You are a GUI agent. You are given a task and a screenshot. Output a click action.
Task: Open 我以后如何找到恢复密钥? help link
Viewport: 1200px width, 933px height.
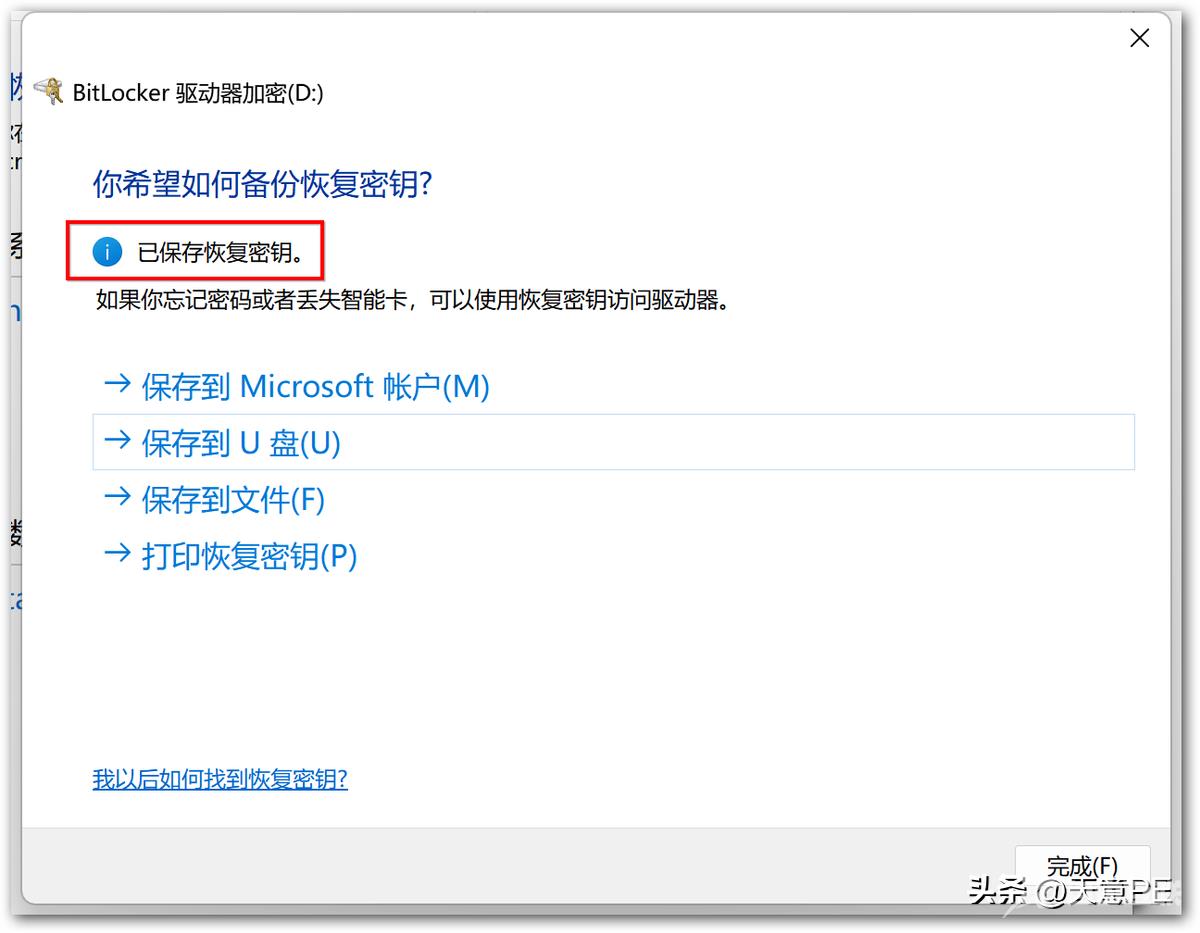tap(220, 779)
